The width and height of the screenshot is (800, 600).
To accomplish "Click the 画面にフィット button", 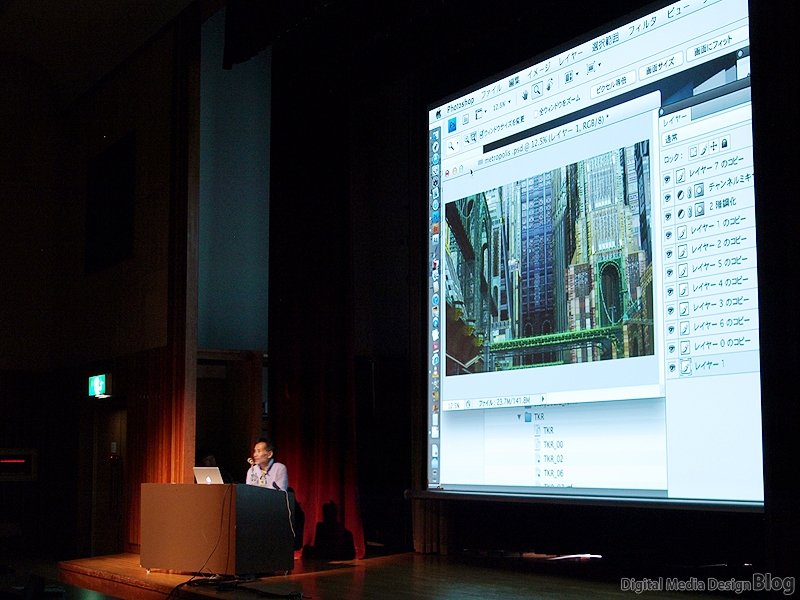I will click(x=715, y=46).
